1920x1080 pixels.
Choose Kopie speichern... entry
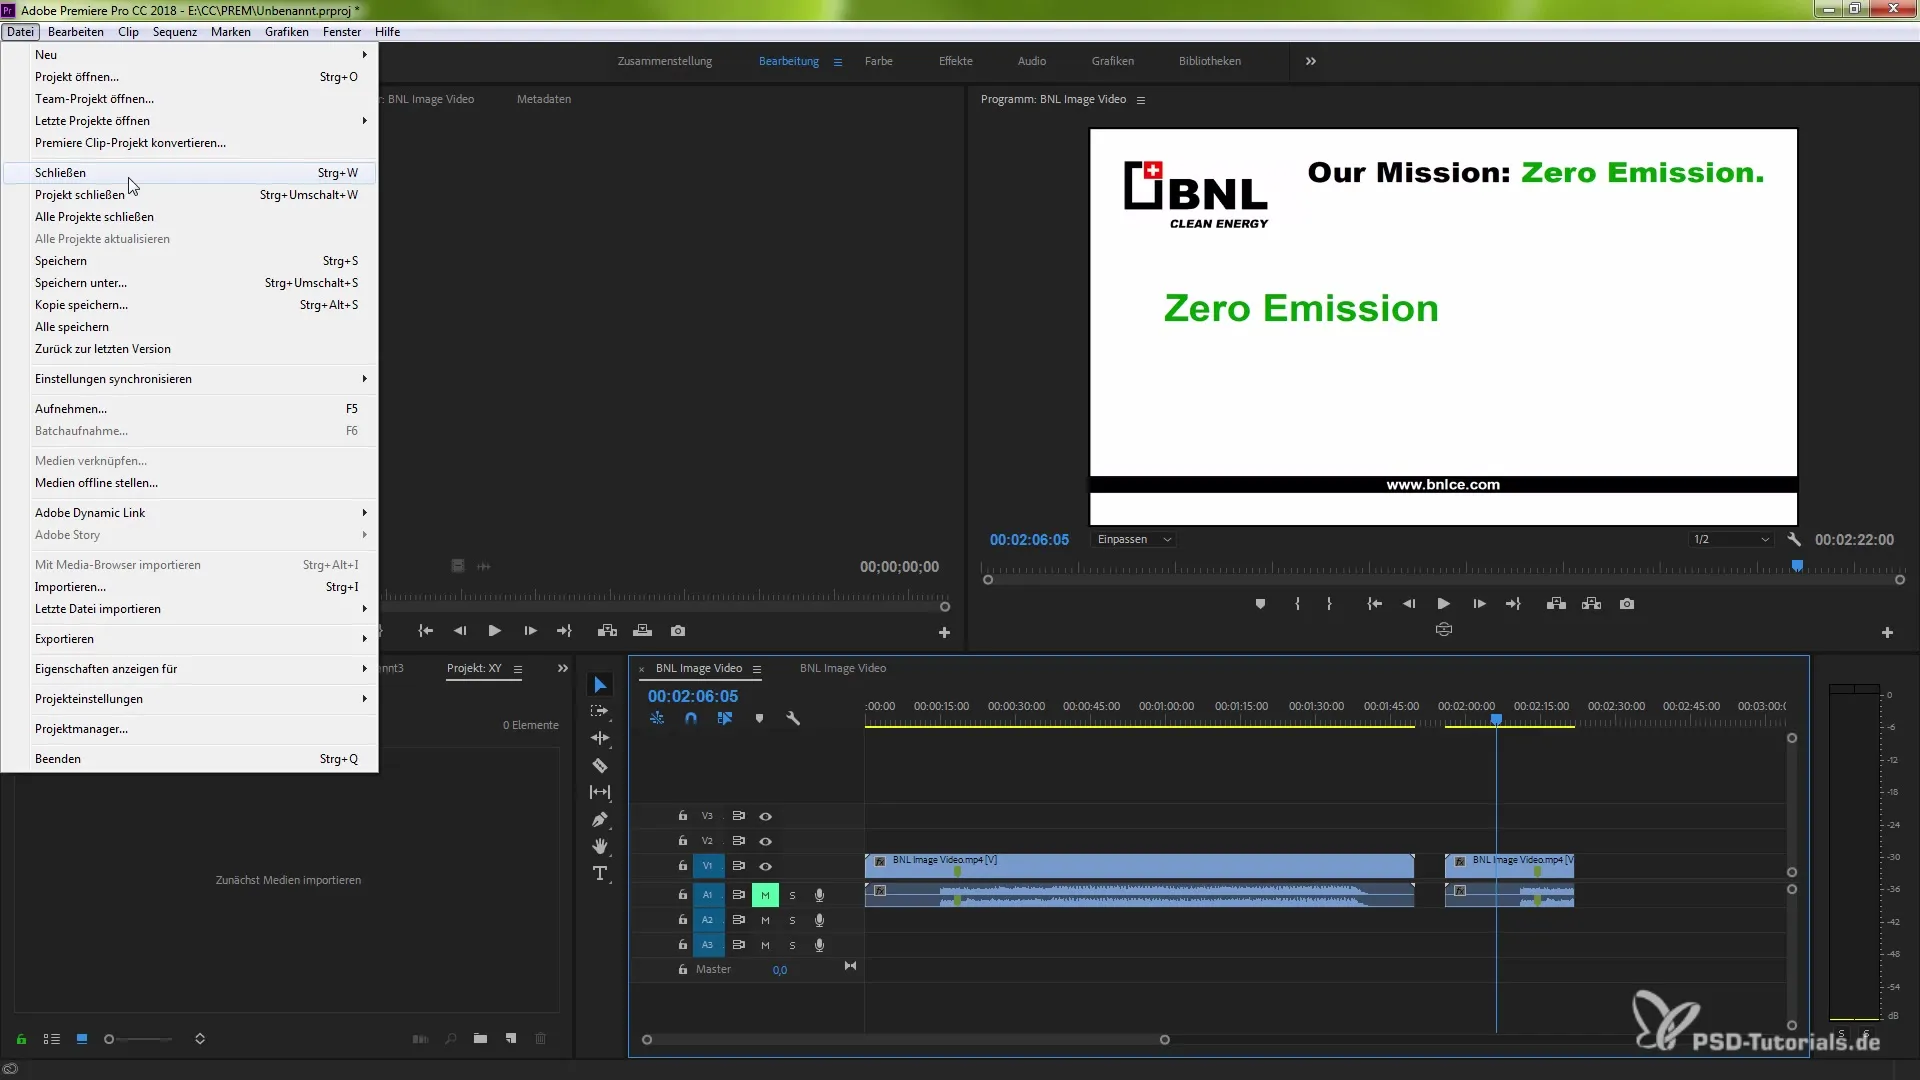[x=190, y=305]
